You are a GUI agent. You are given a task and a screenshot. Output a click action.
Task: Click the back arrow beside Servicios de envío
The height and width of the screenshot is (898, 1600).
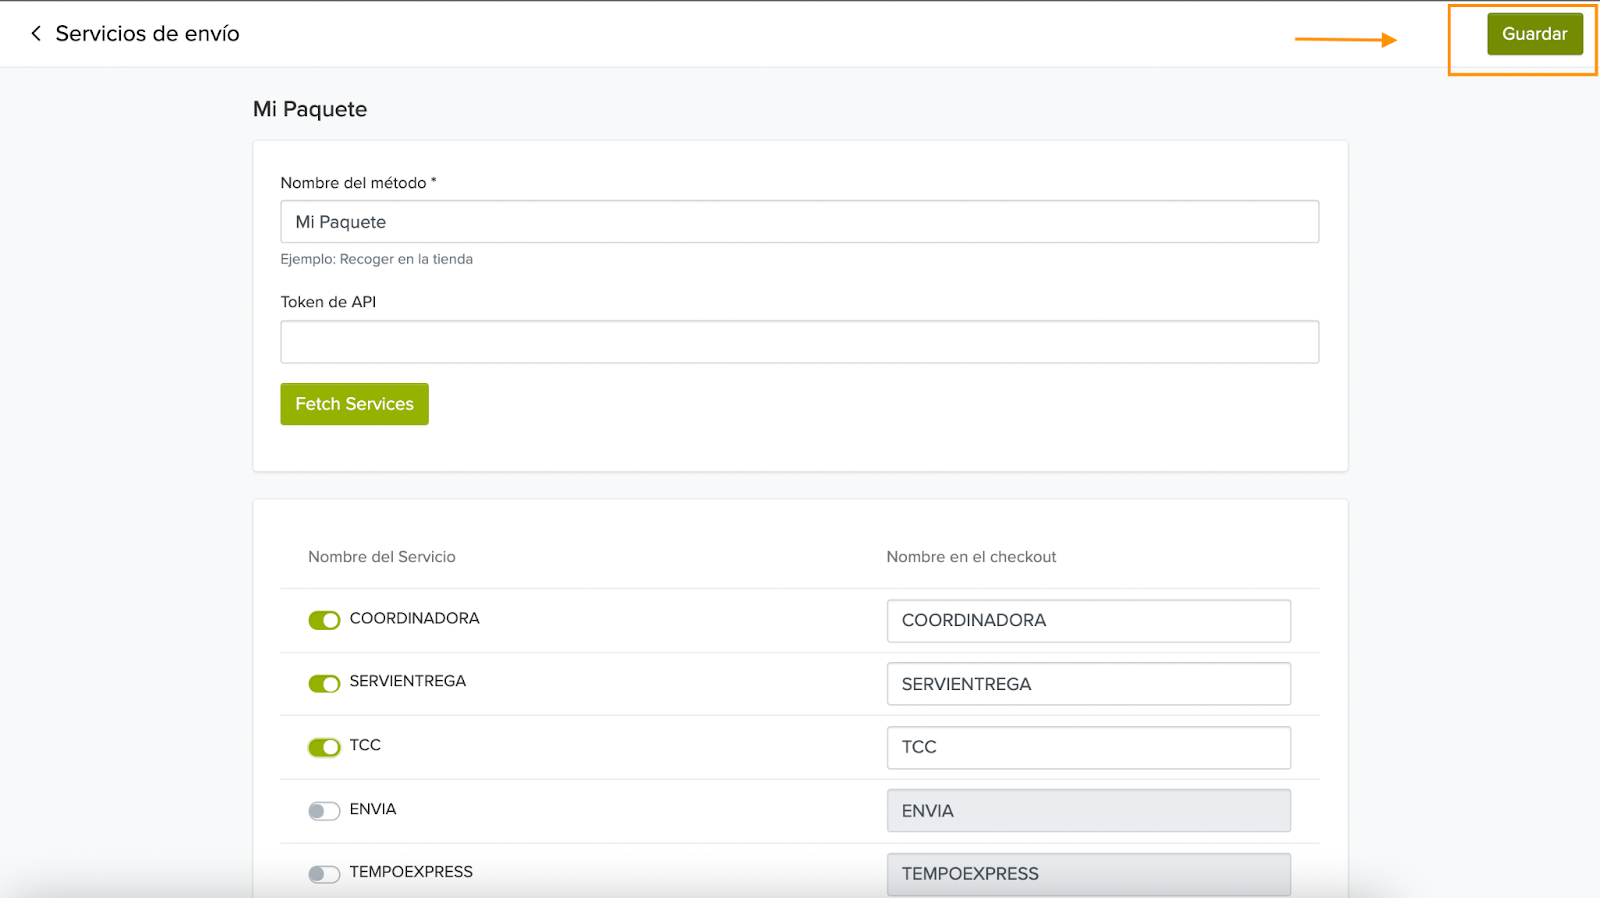click(x=36, y=34)
